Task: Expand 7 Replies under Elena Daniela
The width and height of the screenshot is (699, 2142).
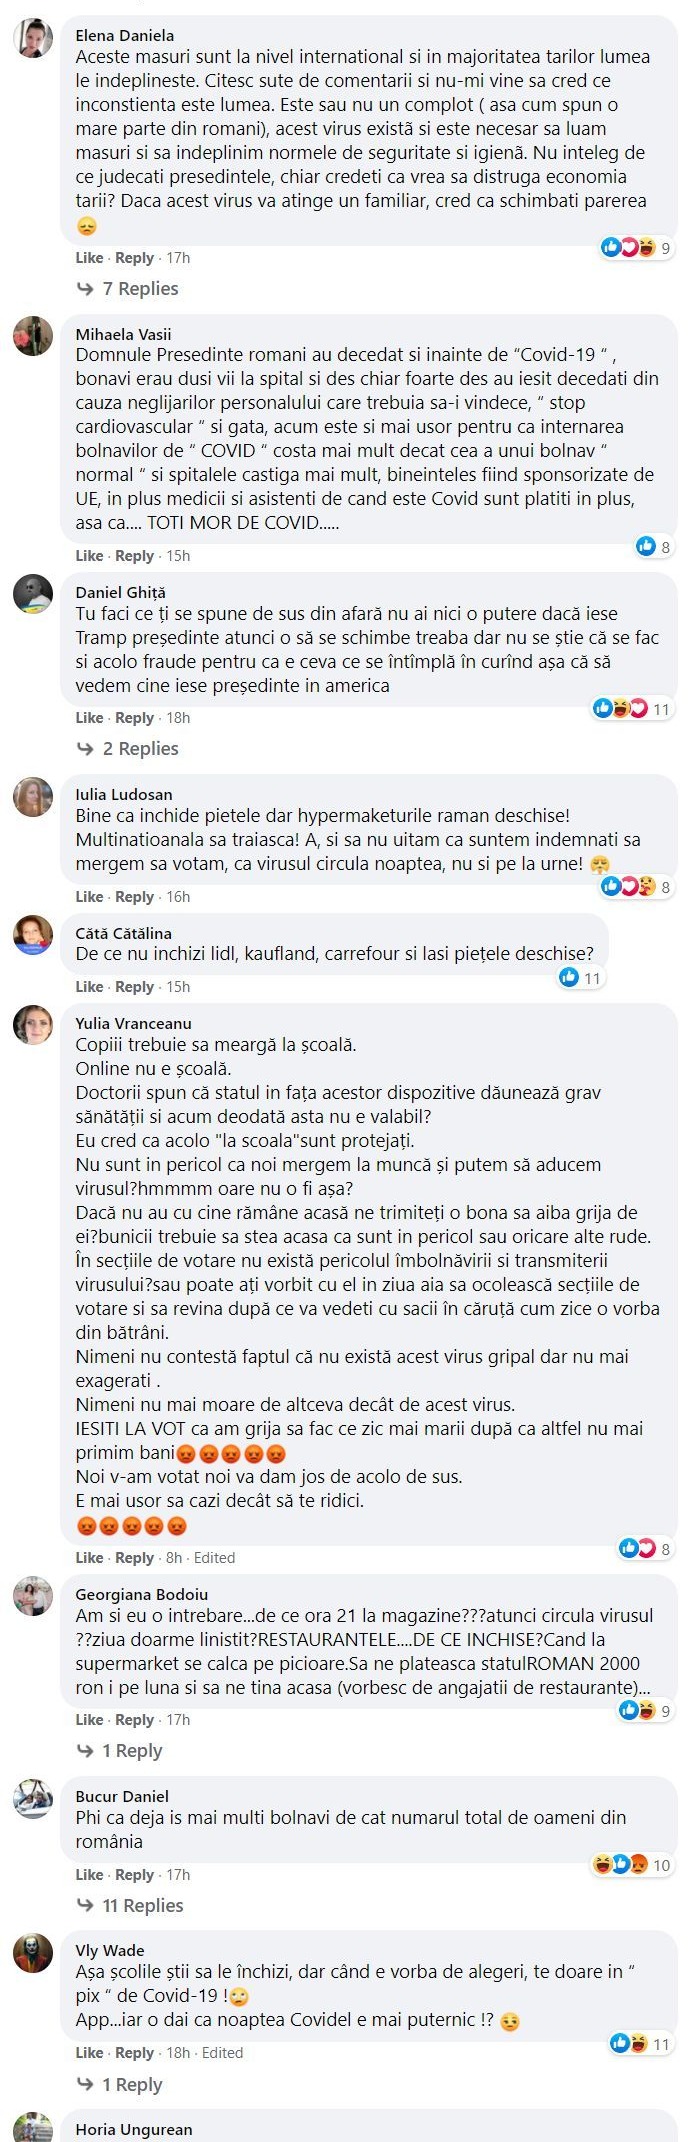Action: click(128, 289)
